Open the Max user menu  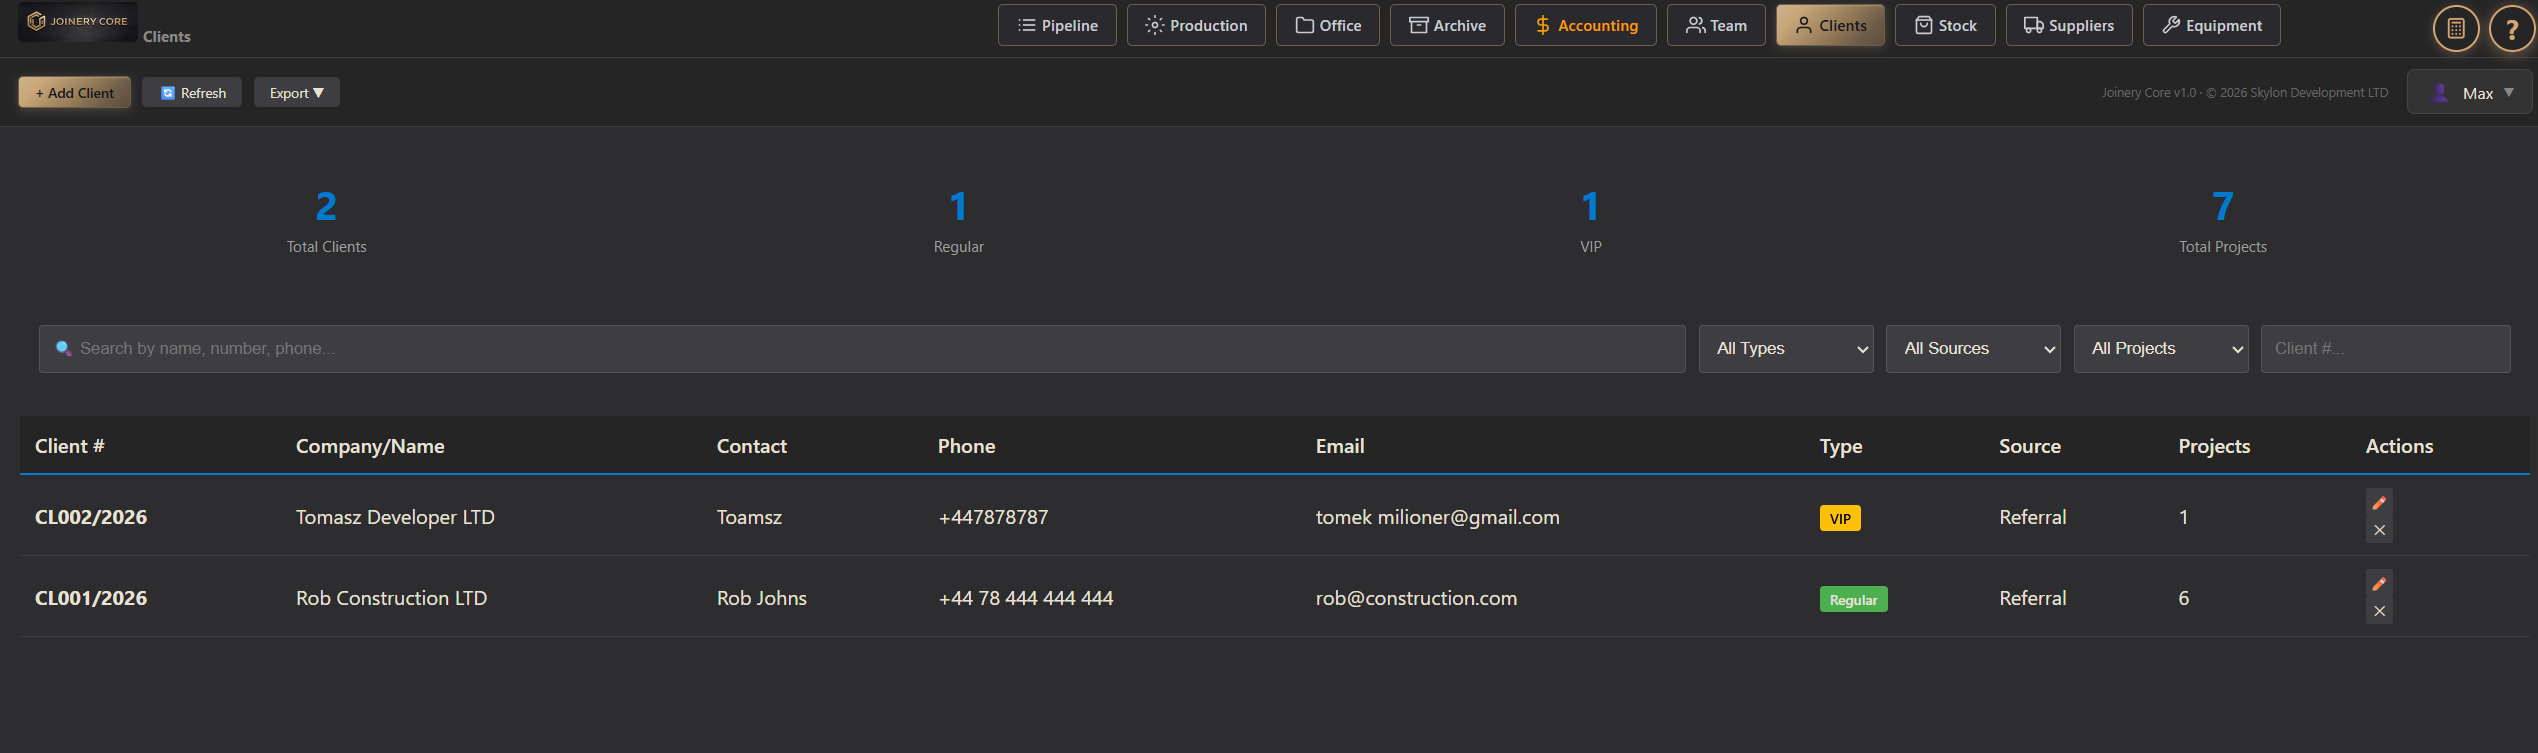click(2470, 93)
